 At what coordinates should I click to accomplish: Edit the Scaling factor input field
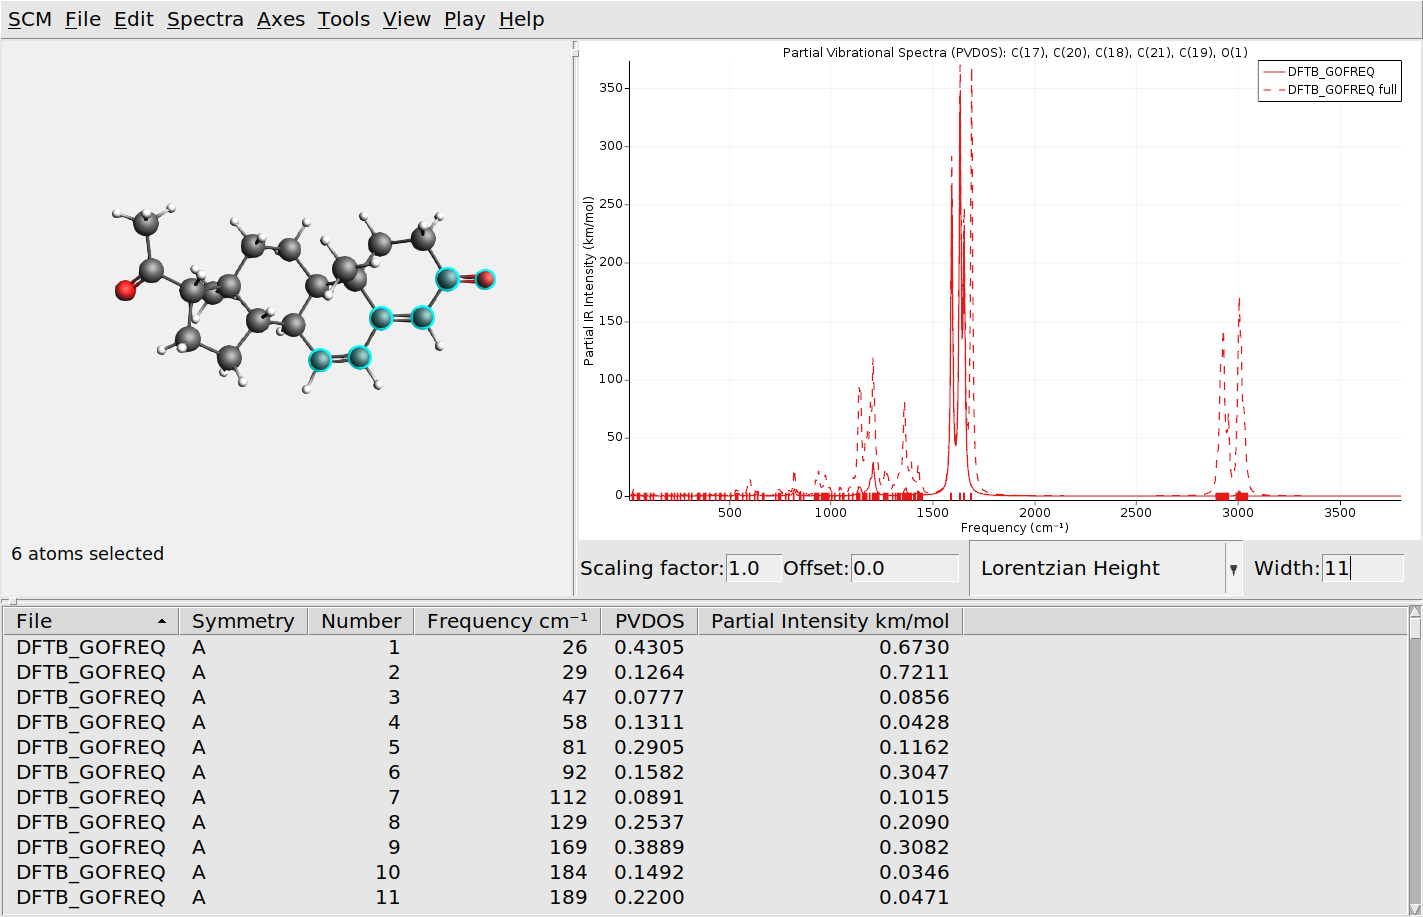(752, 568)
